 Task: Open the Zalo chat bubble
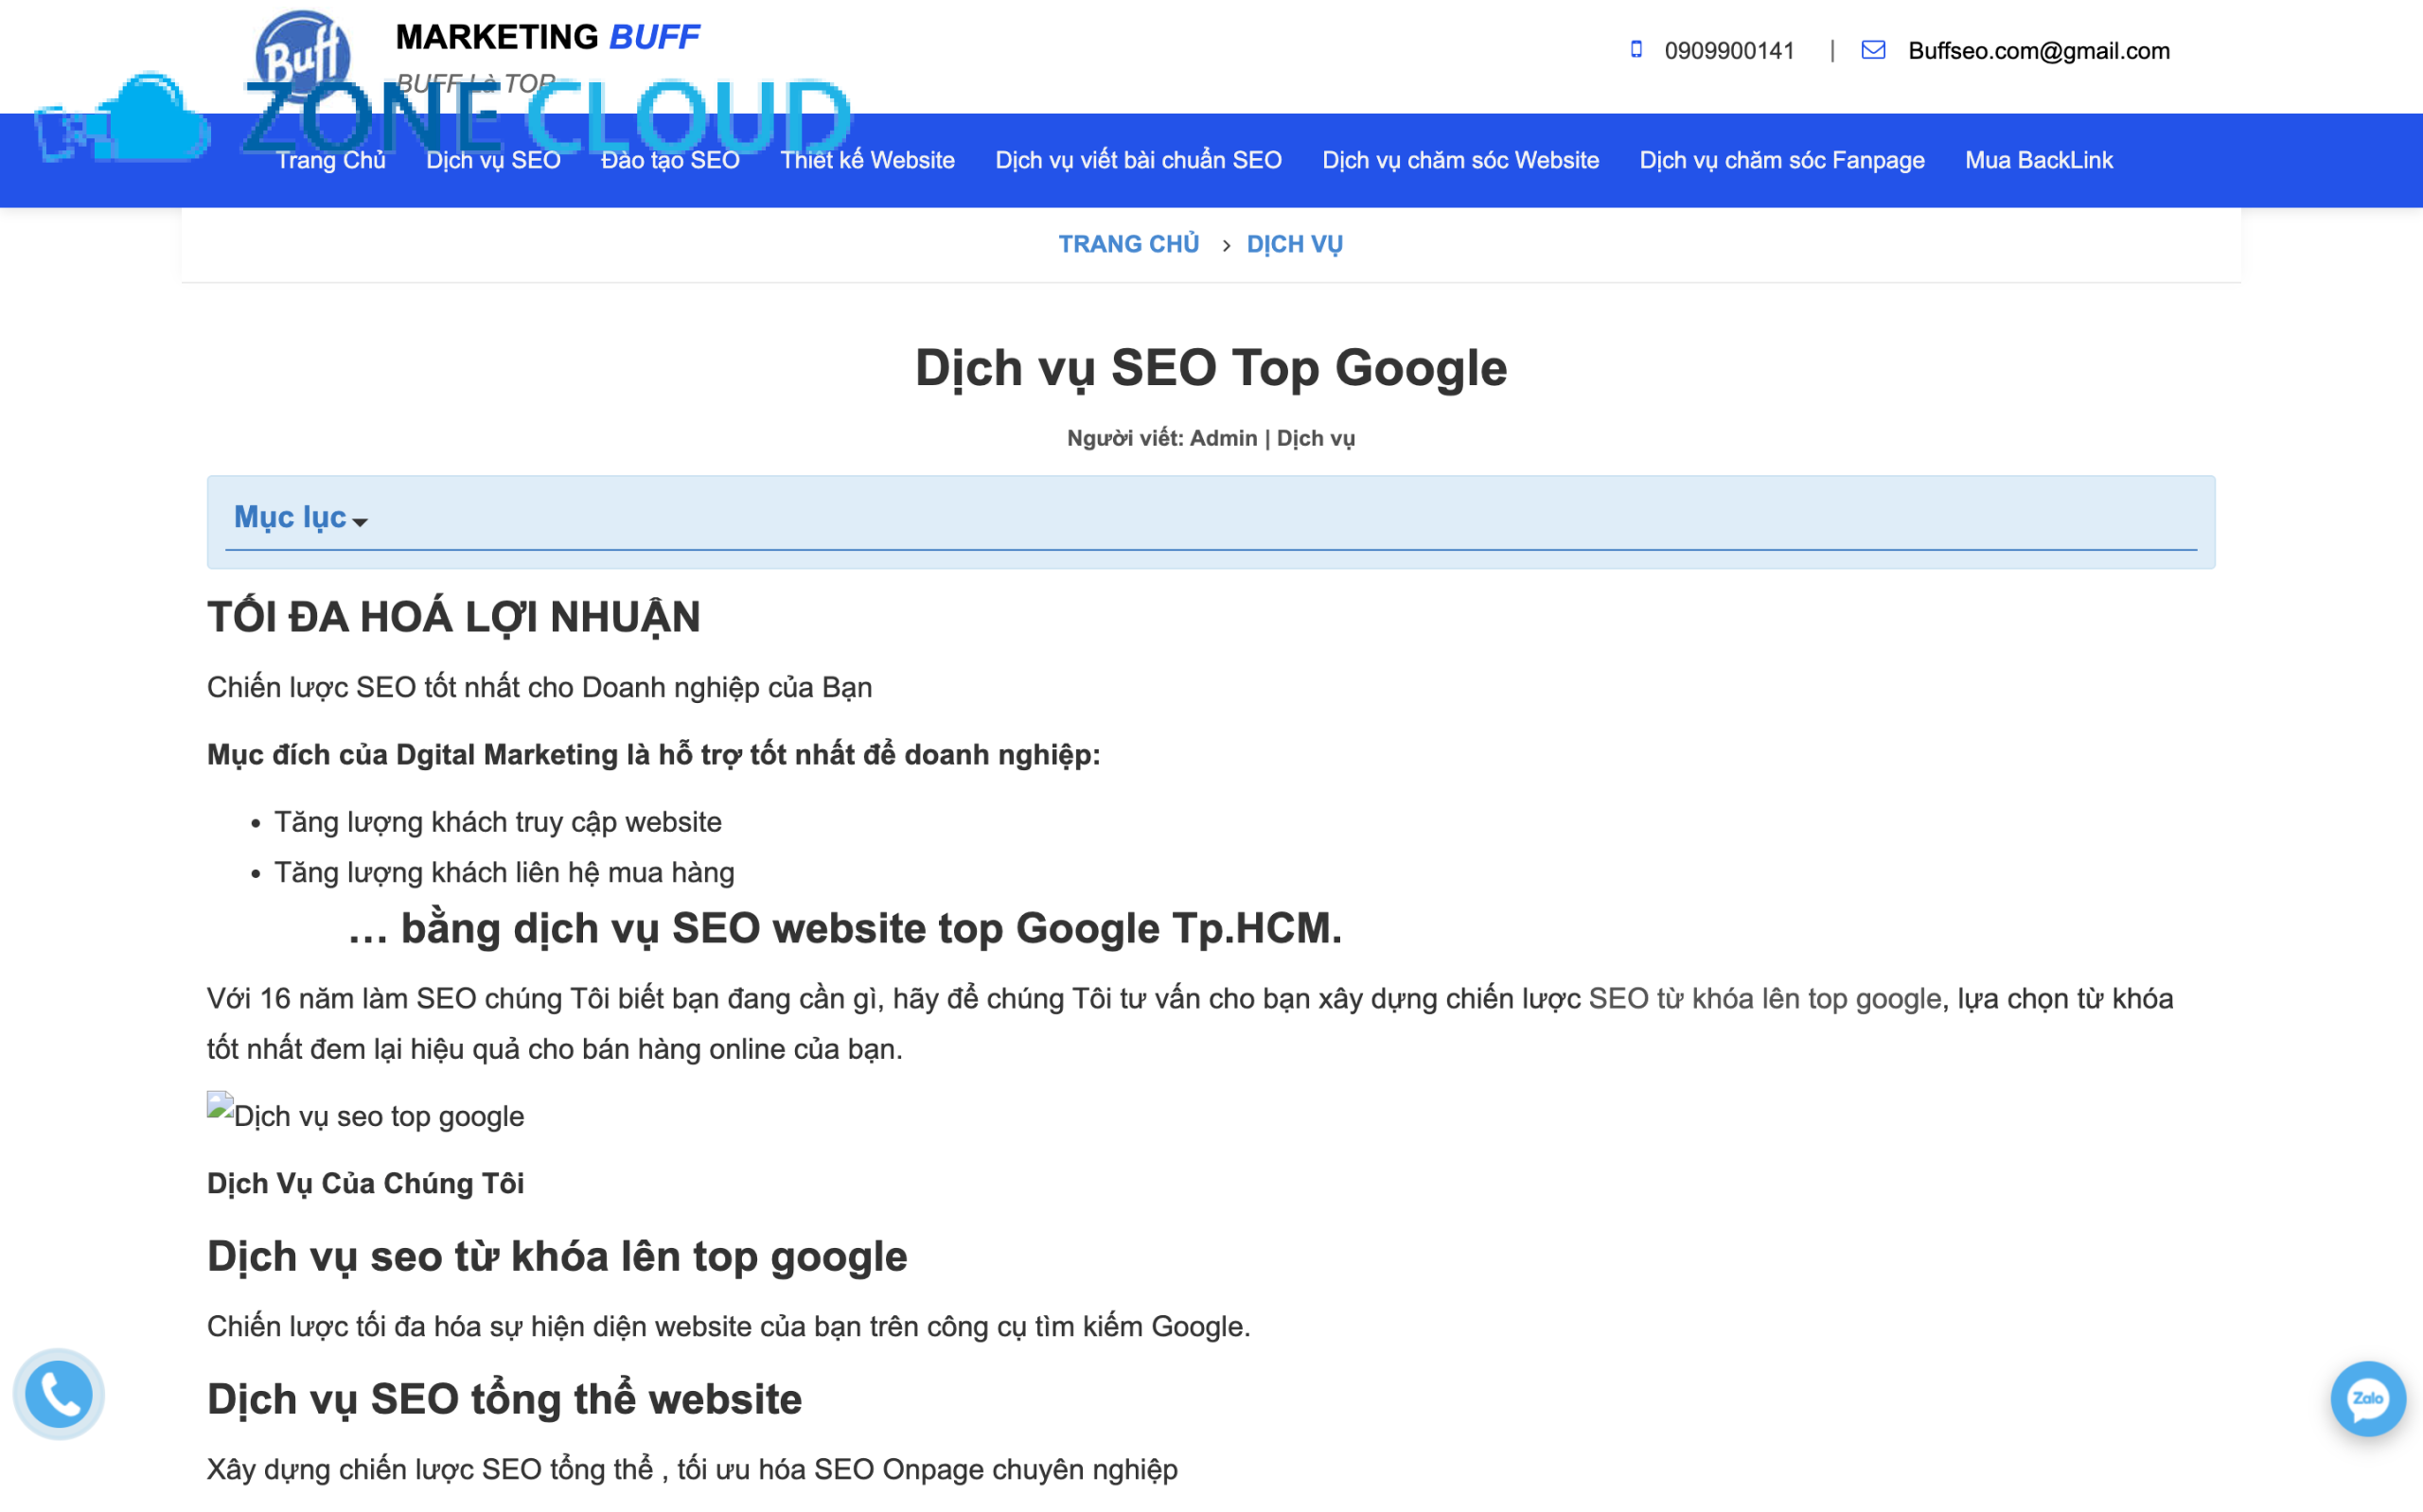point(2367,1398)
